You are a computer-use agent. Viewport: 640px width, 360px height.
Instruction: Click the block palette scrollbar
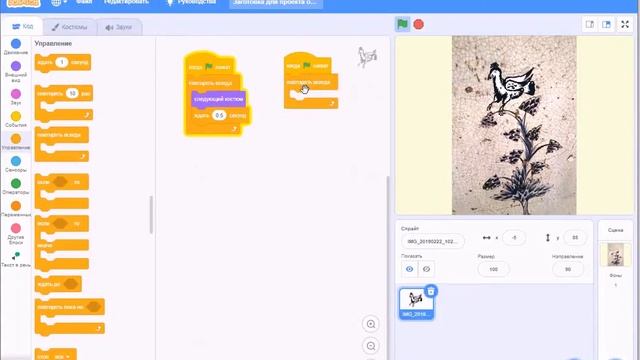(x=151, y=215)
